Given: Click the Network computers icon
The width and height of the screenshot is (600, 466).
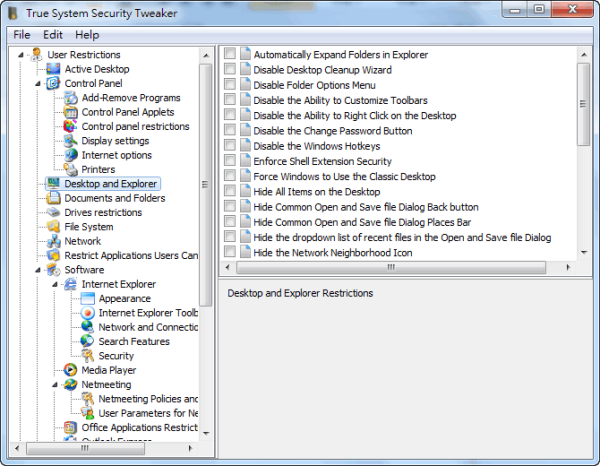Looking at the screenshot, I should pos(53,241).
